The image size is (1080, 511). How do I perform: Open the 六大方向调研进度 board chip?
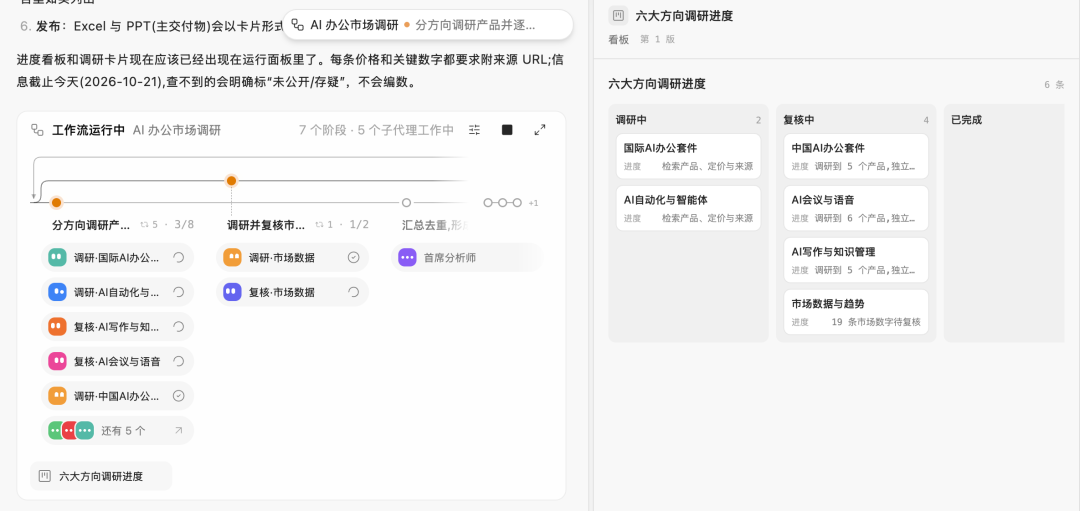point(101,476)
